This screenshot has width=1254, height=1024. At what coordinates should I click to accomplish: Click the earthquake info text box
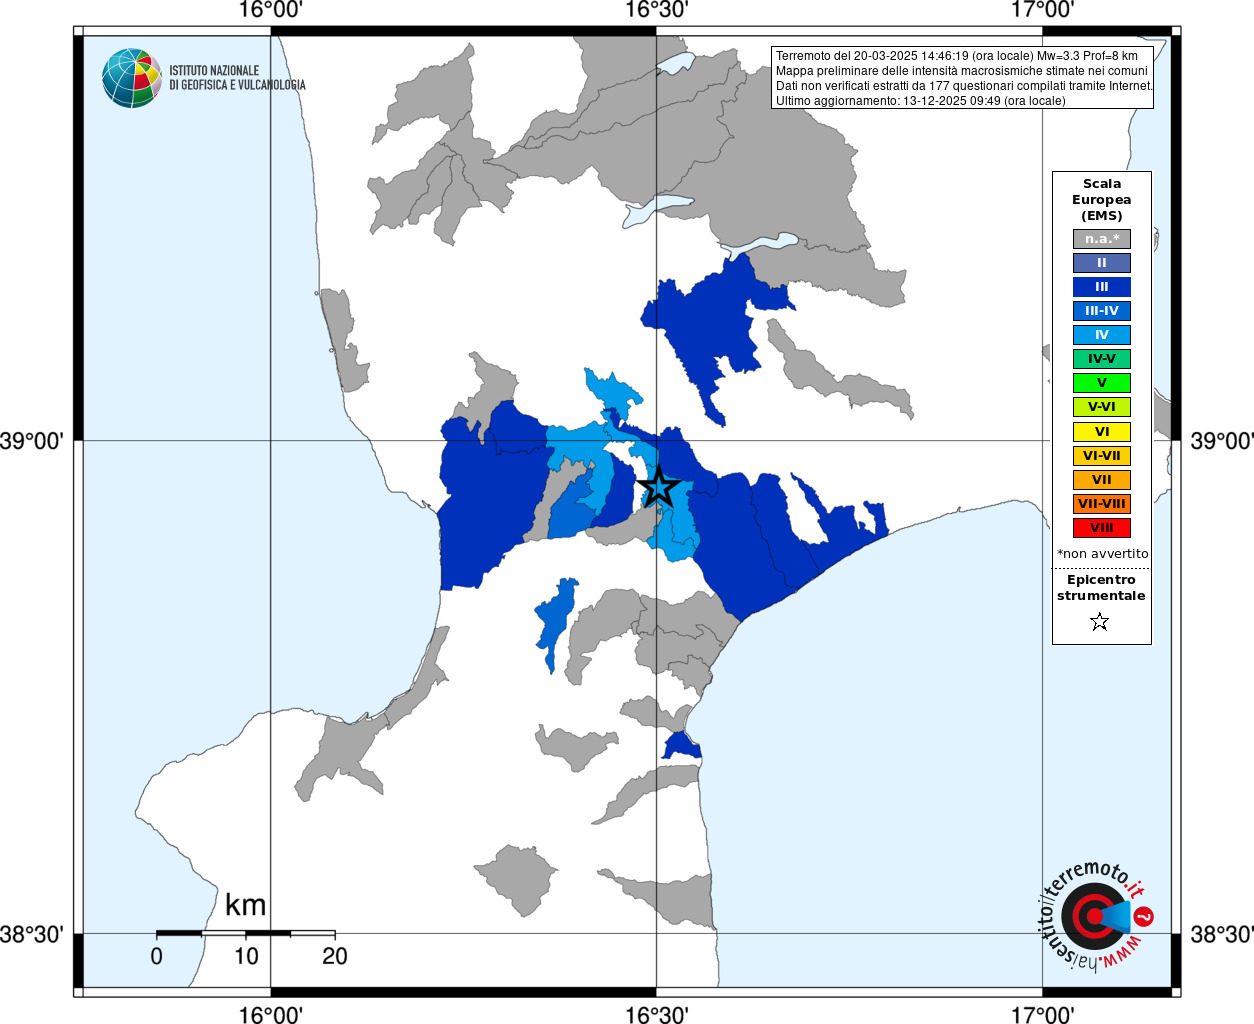pyautogui.click(x=963, y=78)
